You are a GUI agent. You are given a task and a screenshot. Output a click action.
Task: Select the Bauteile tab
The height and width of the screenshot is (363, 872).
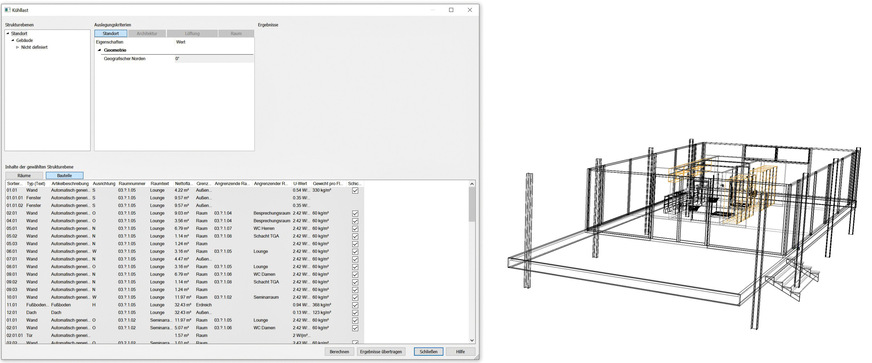(x=65, y=175)
